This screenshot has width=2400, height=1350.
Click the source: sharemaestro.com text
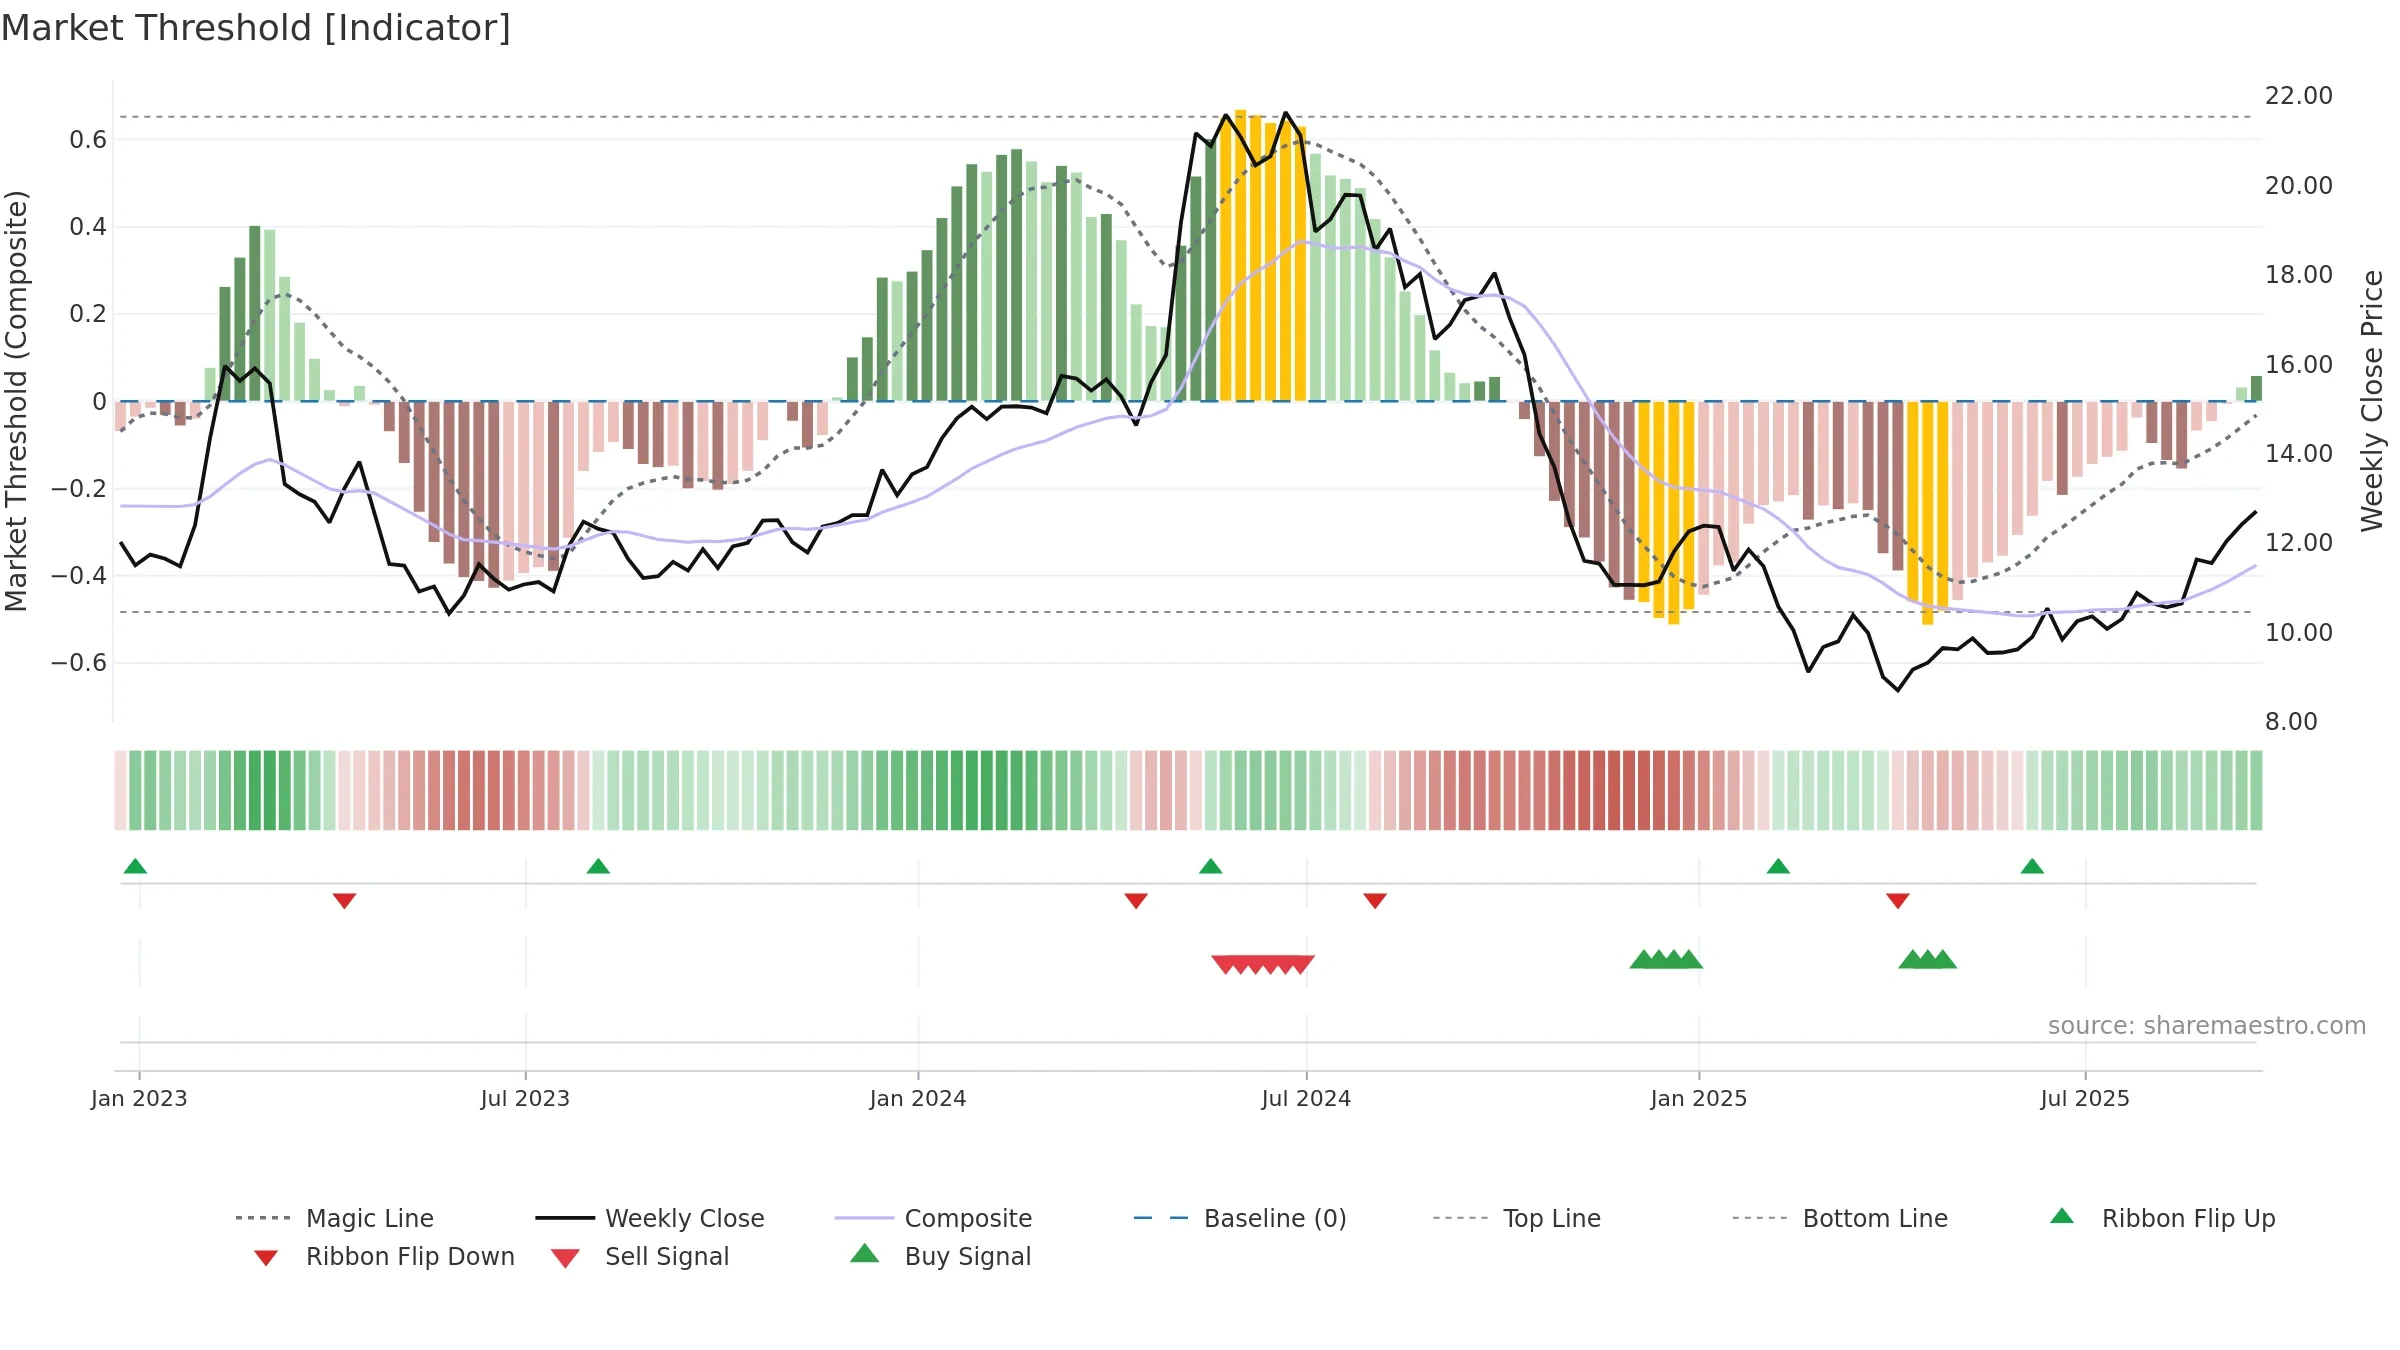[2207, 1025]
